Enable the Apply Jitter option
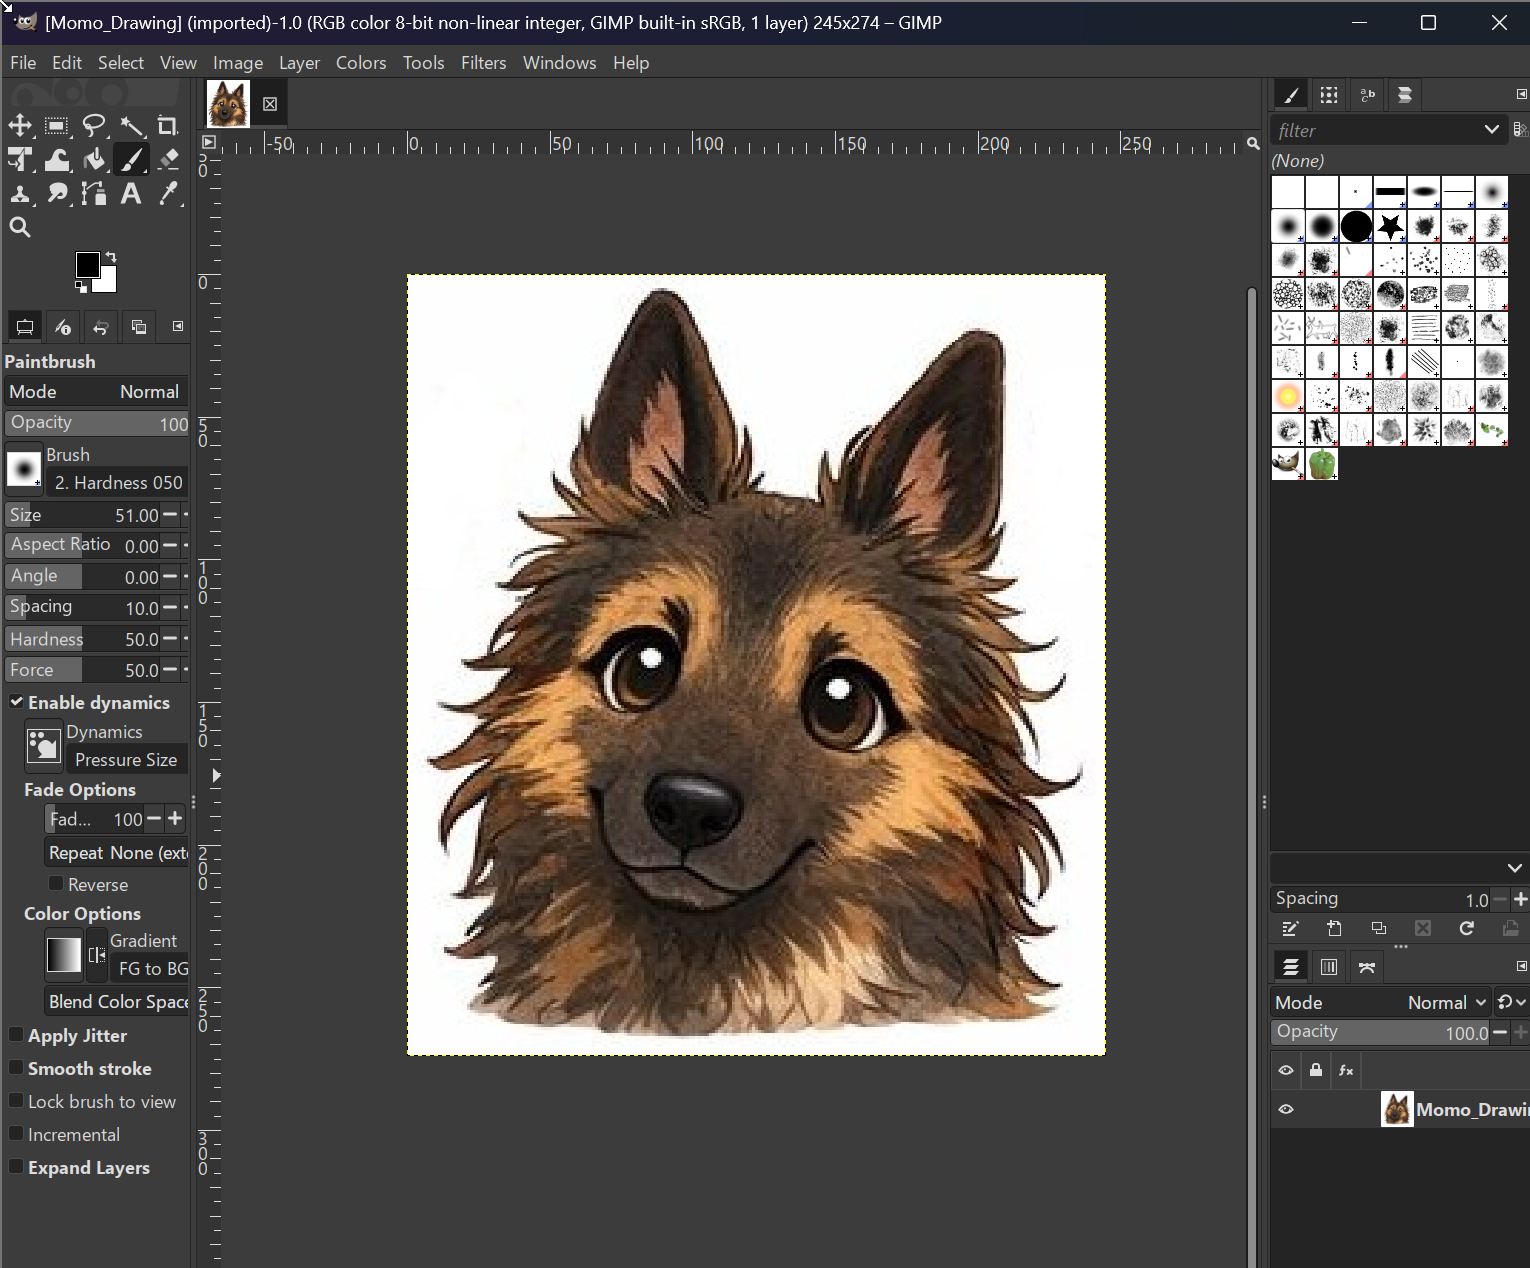This screenshot has width=1530, height=1268. (16, 1035)
